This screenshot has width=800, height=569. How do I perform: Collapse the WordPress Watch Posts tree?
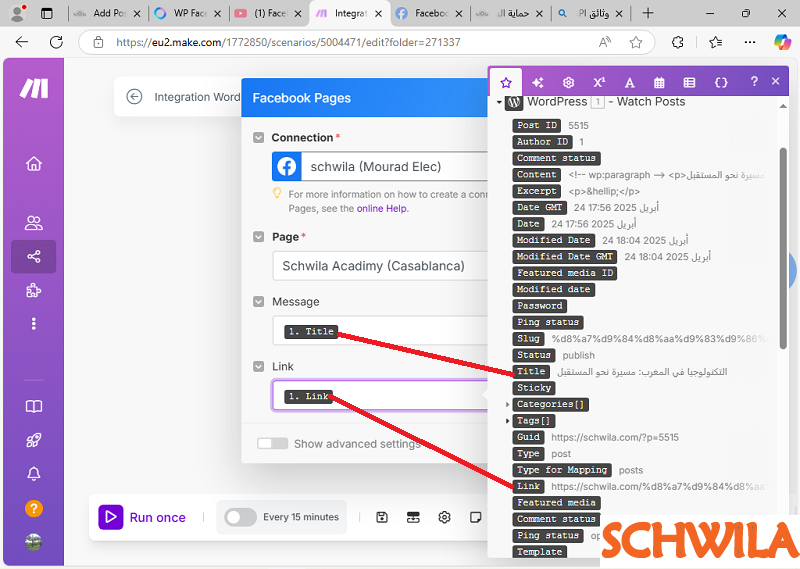click(x=499, y=102)
